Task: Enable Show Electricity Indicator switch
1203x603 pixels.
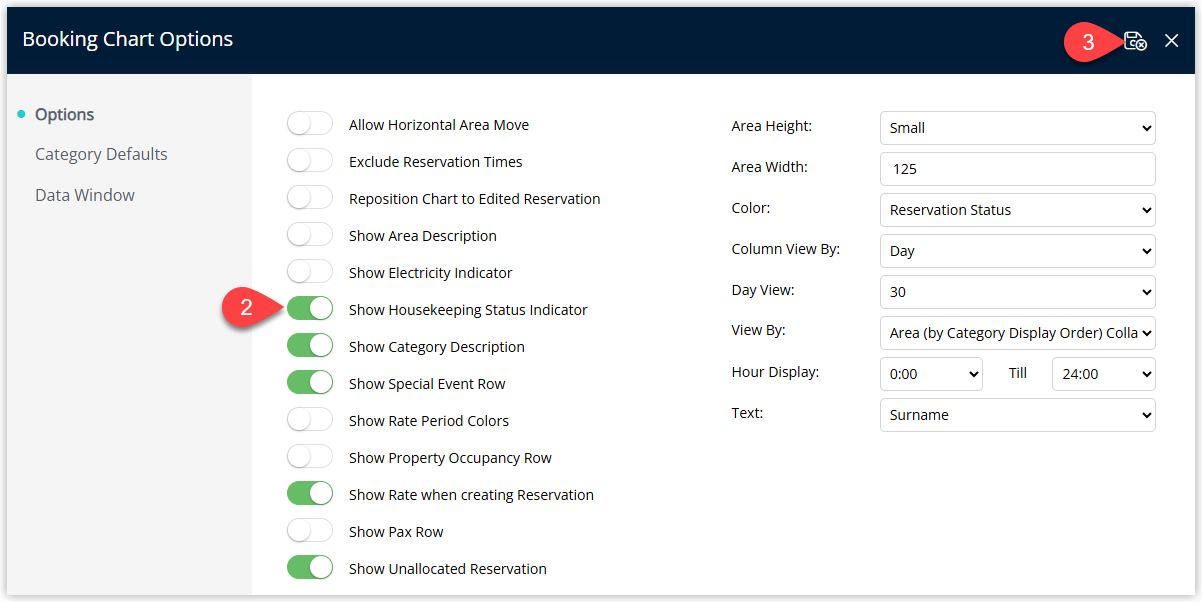Action: point(310,272)
